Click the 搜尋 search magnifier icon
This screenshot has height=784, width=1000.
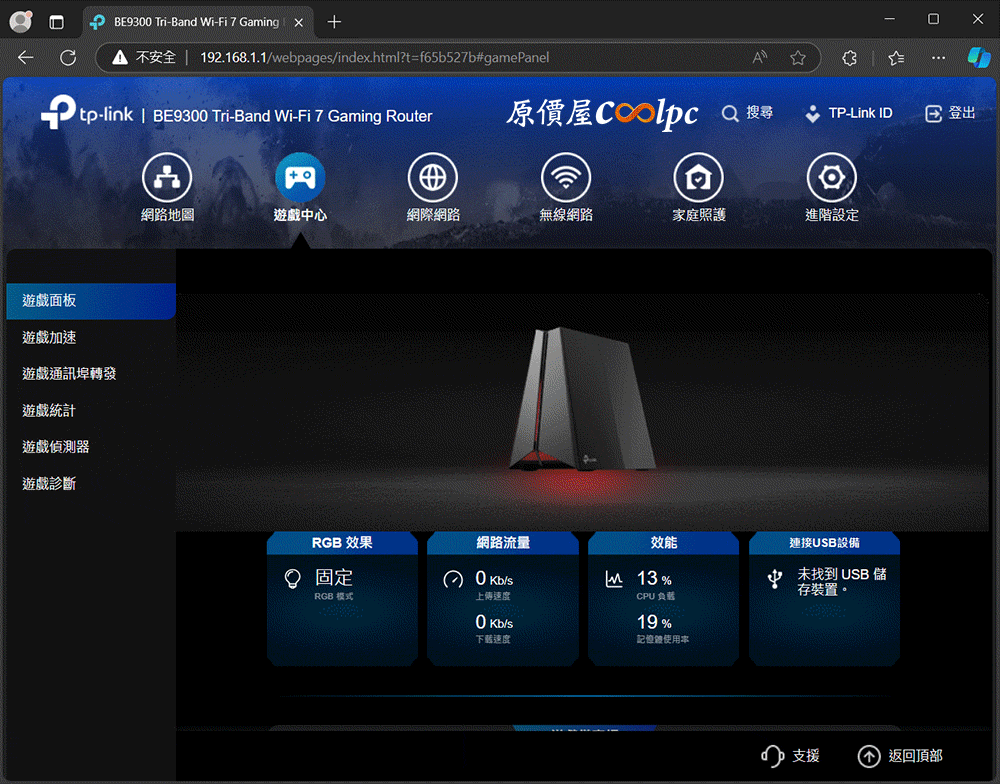[x=730, y=114]
